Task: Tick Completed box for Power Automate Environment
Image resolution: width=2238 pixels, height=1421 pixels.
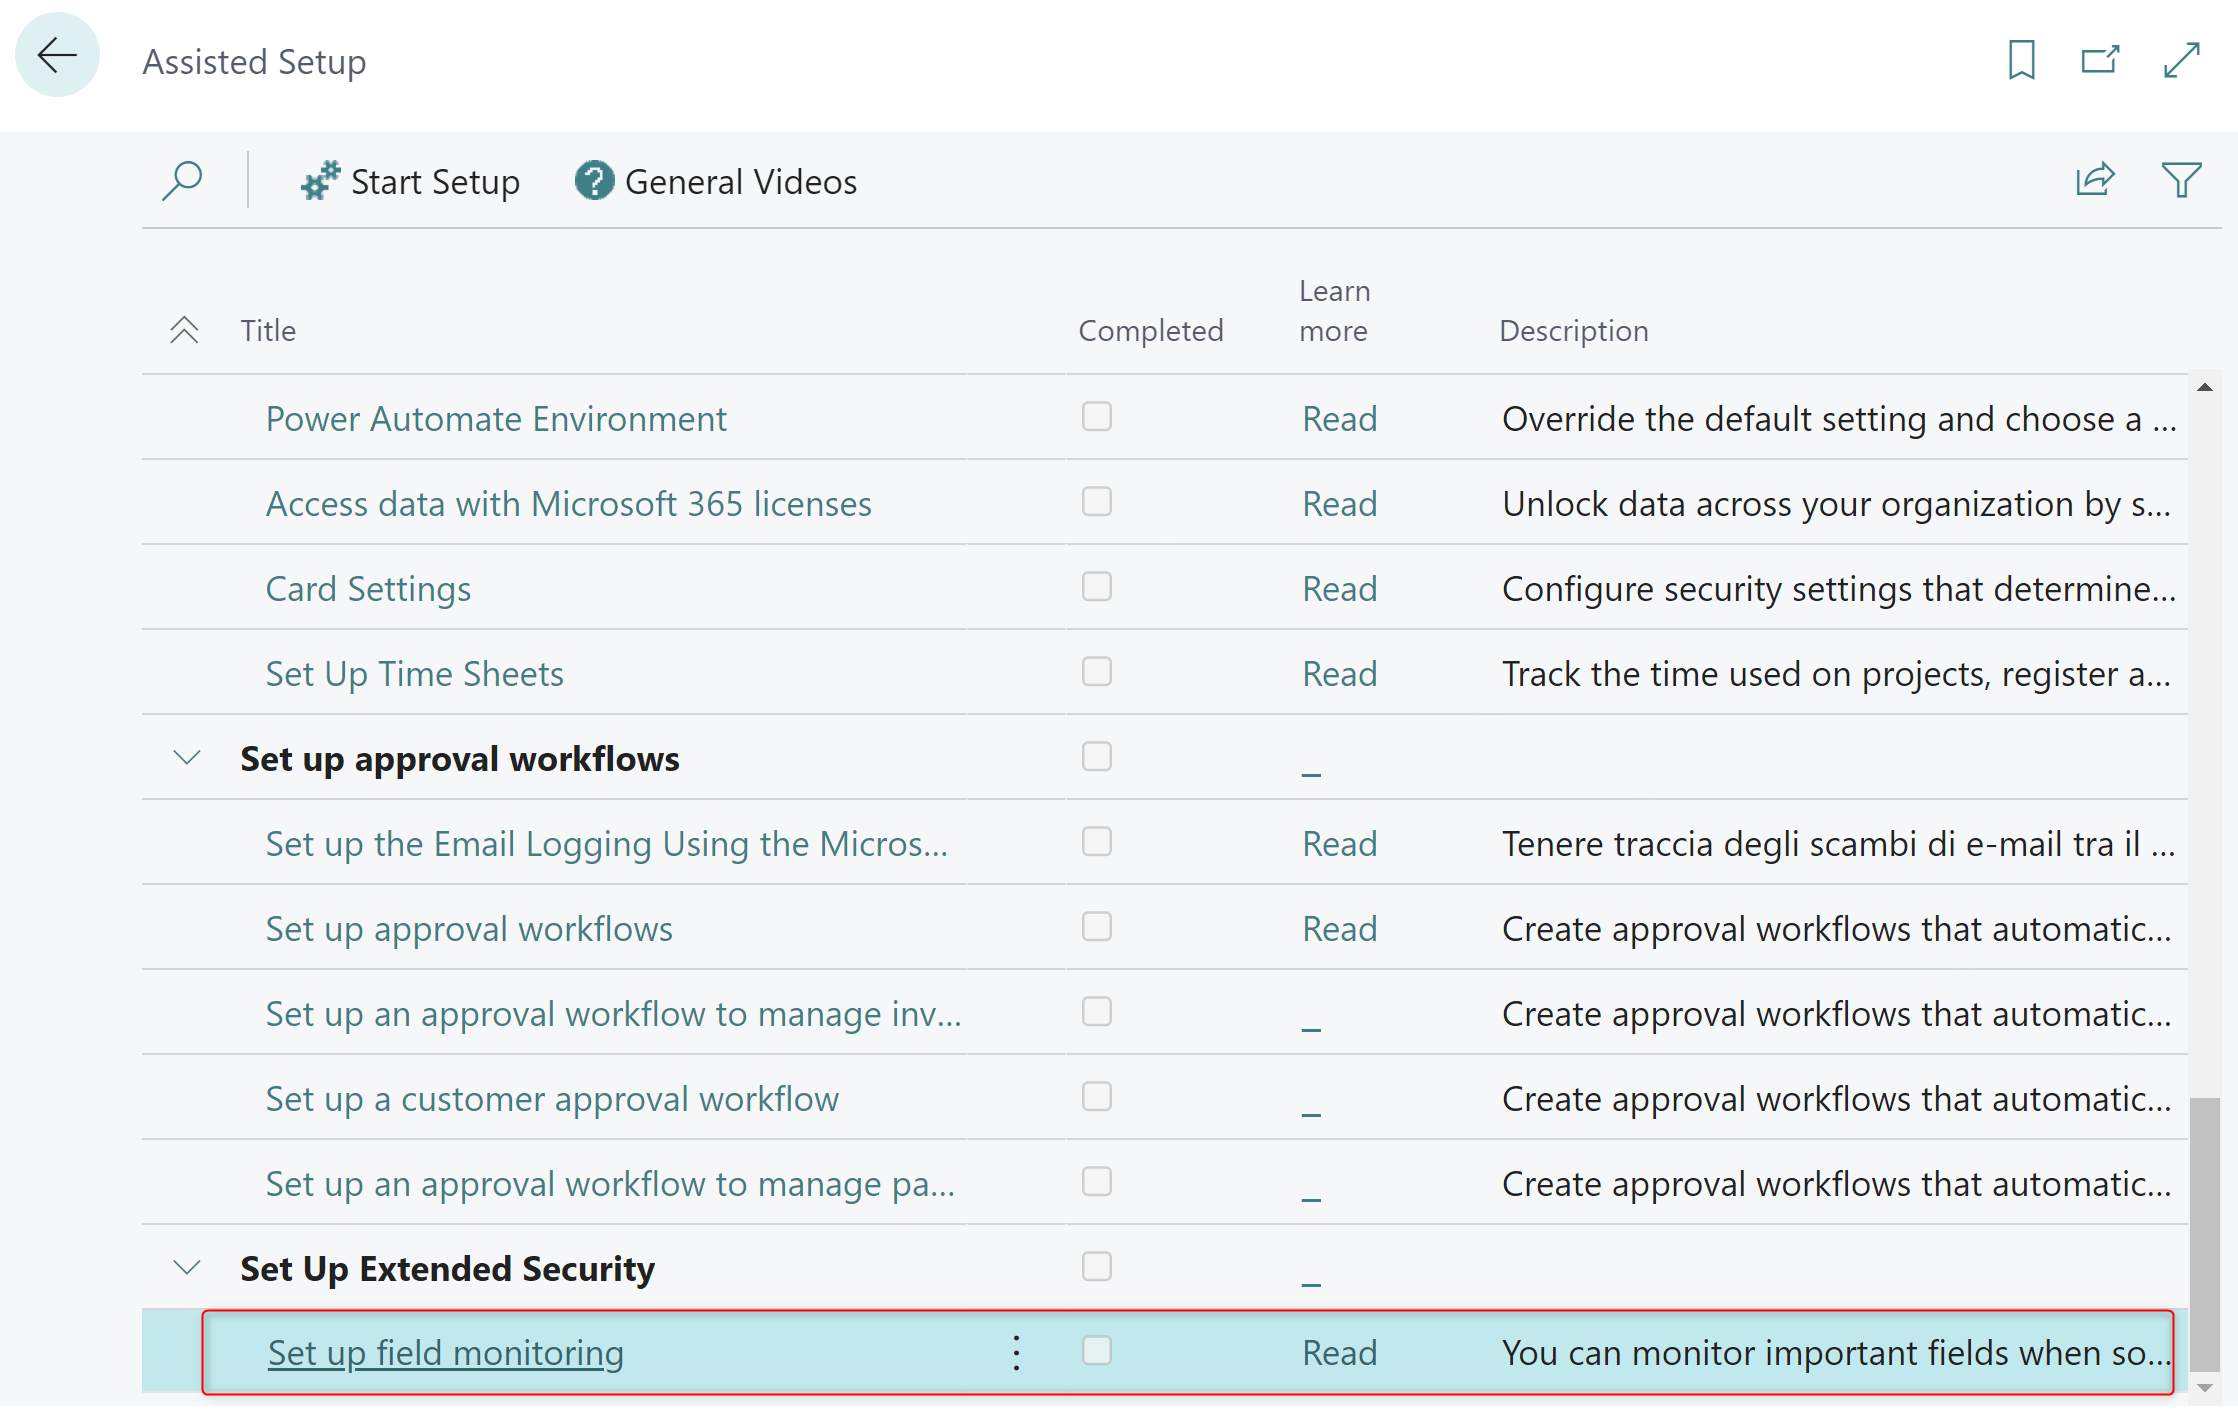Action: (x=1096, y=417)
